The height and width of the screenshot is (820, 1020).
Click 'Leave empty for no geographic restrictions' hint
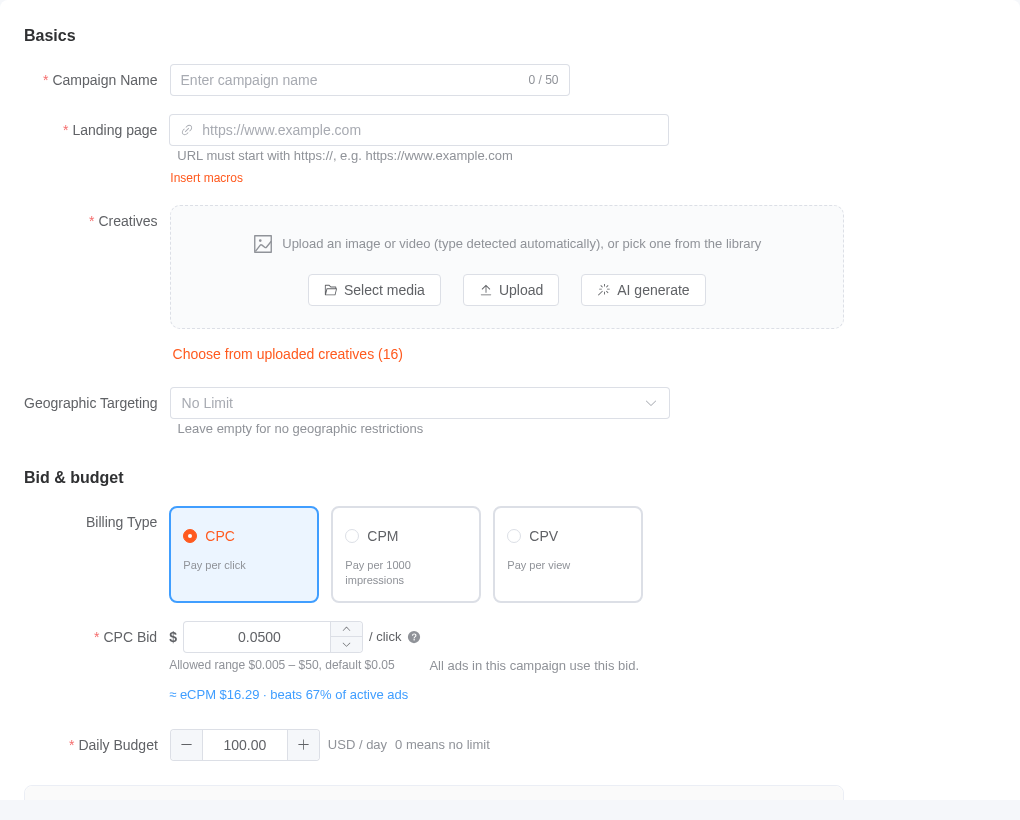click(x=300, y=429)
